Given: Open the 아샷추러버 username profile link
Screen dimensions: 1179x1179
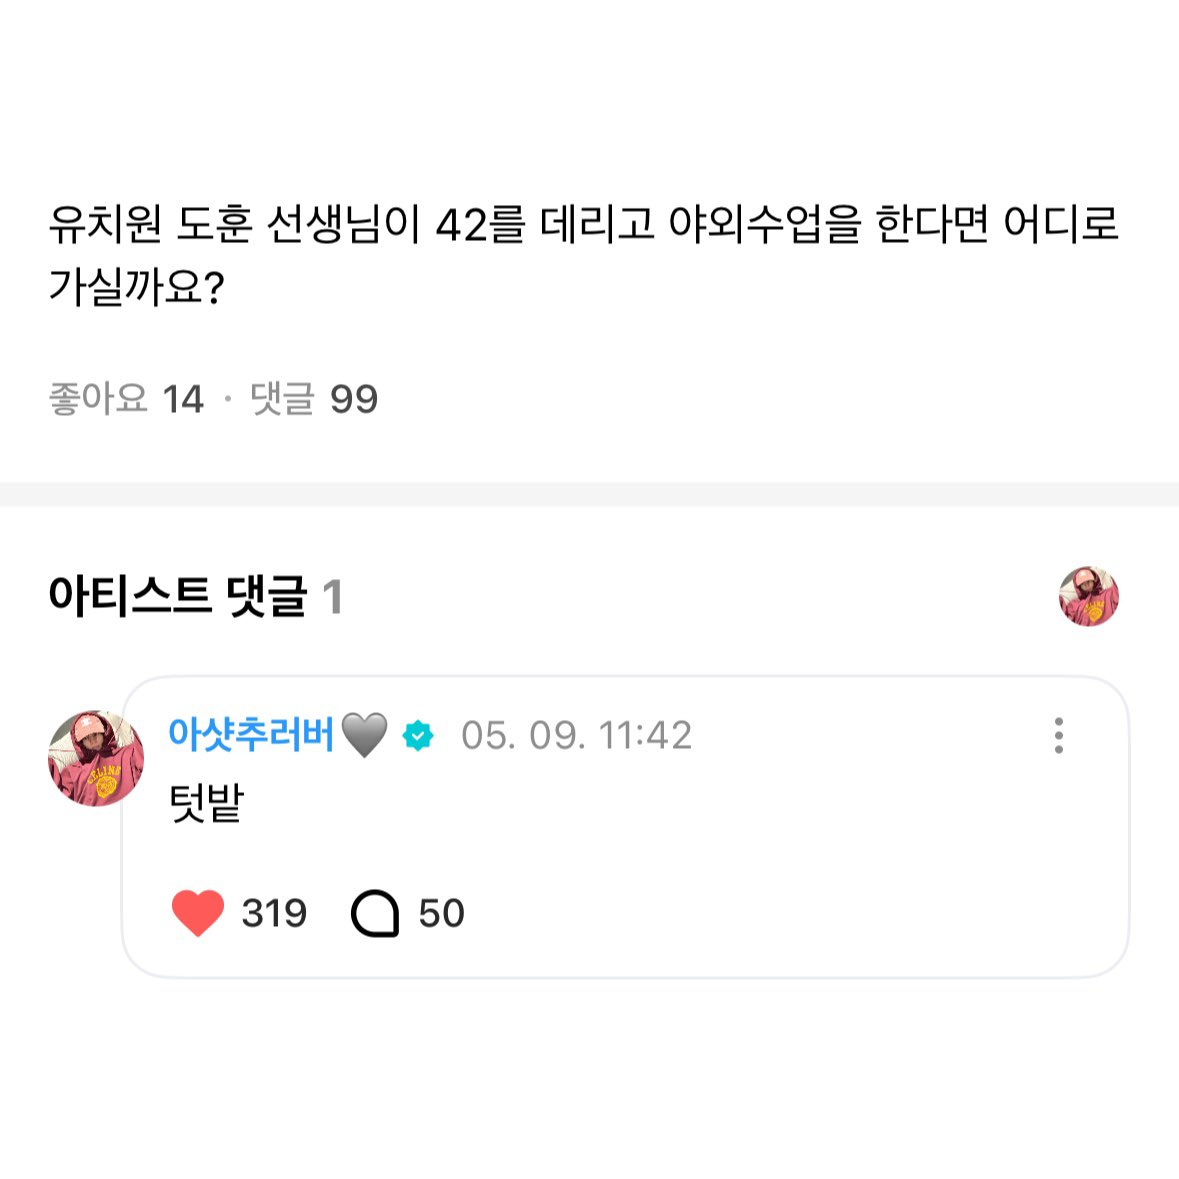Looking at the screenshot, I should coord(250,735).
